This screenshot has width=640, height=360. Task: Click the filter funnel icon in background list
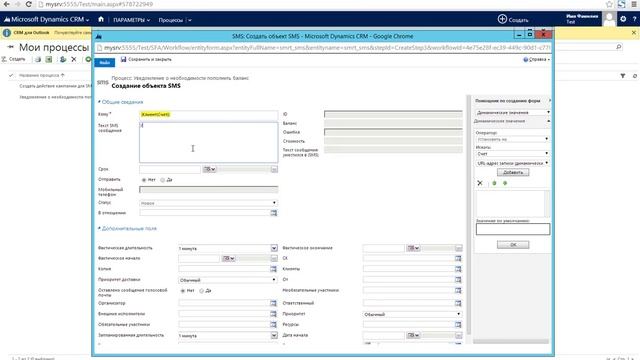[623, 76]
